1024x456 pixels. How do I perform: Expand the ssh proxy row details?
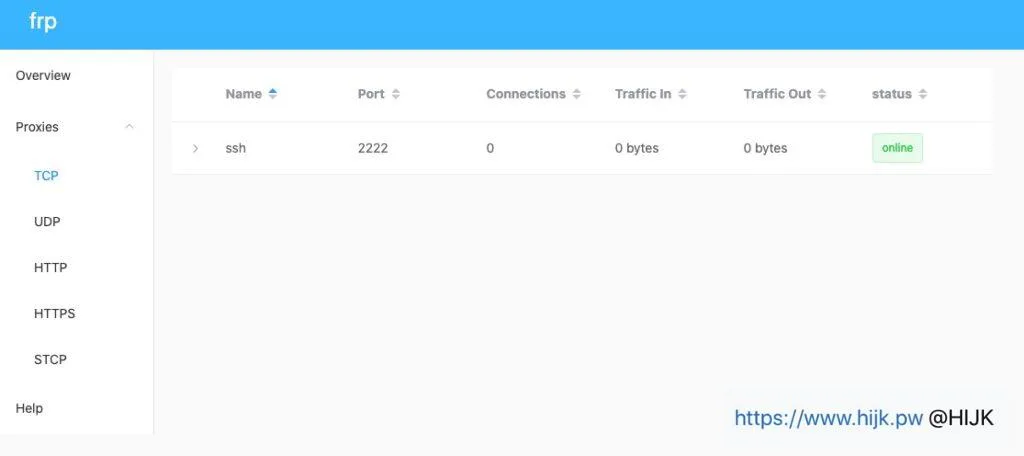195,148
